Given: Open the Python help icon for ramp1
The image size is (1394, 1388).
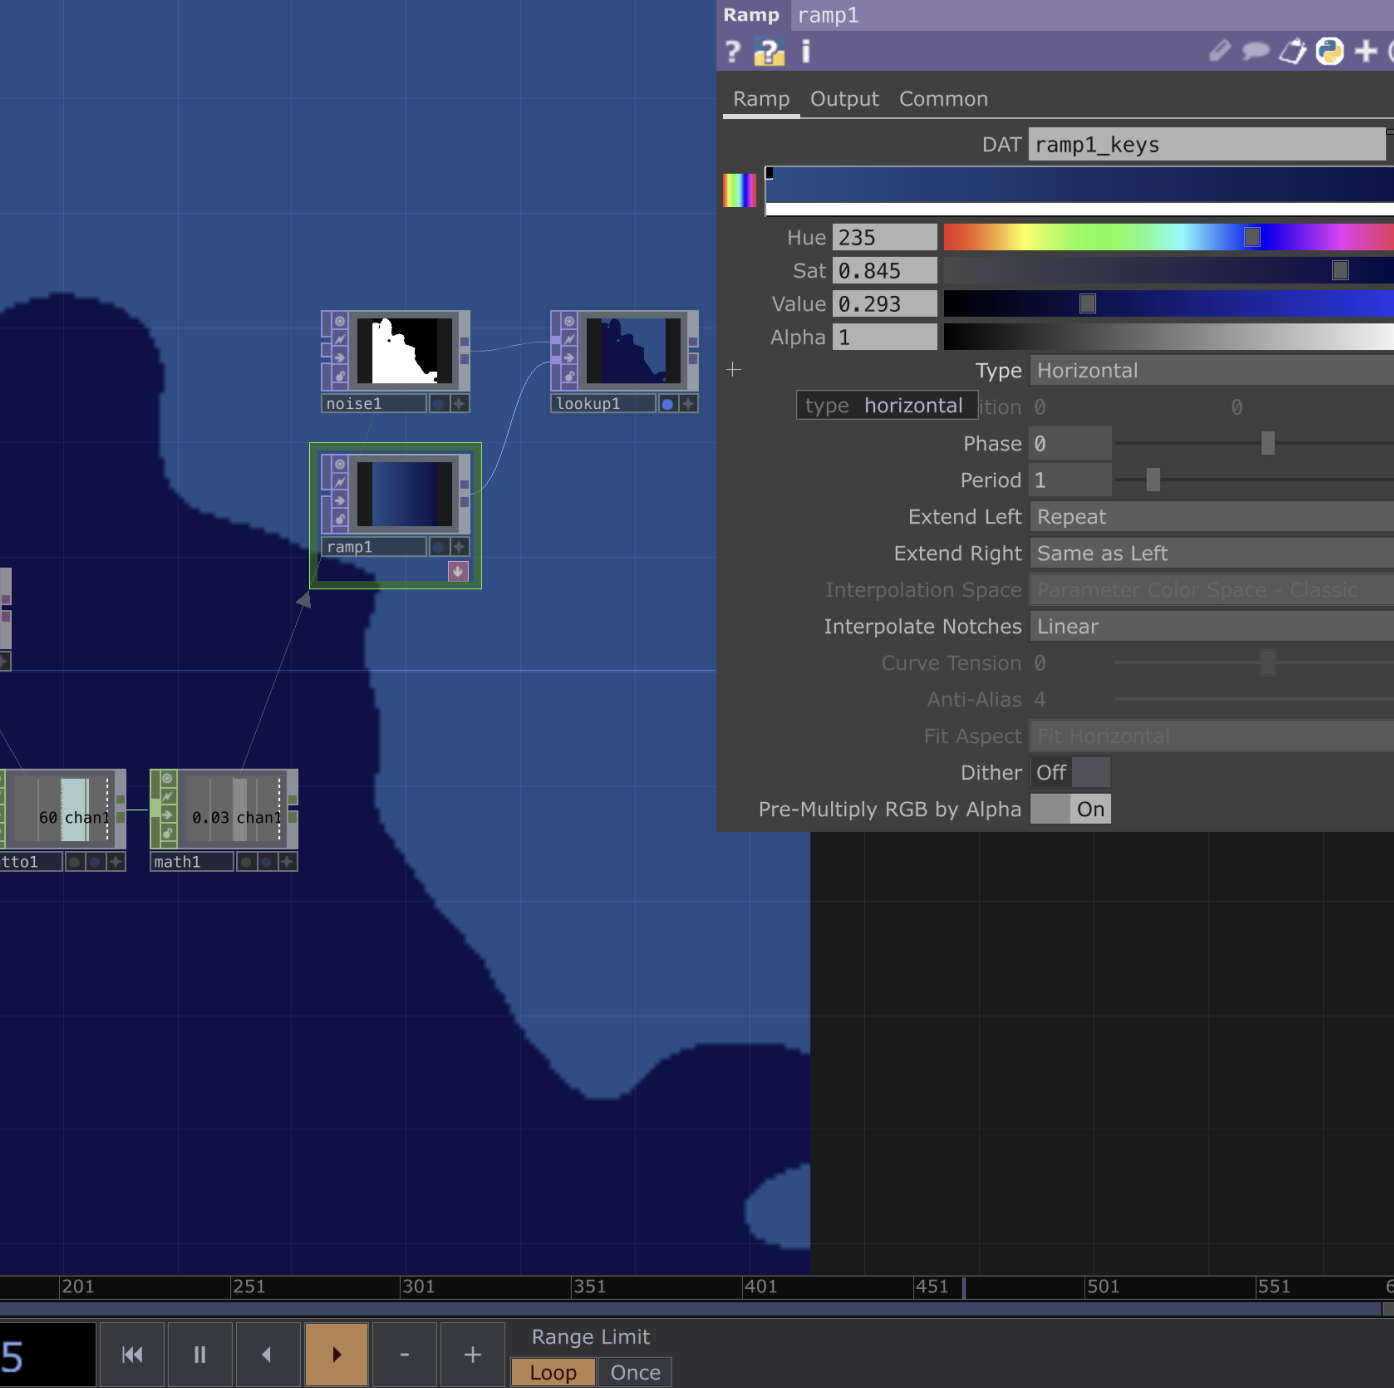Looking at the screenshot, I should pos(769,51).
